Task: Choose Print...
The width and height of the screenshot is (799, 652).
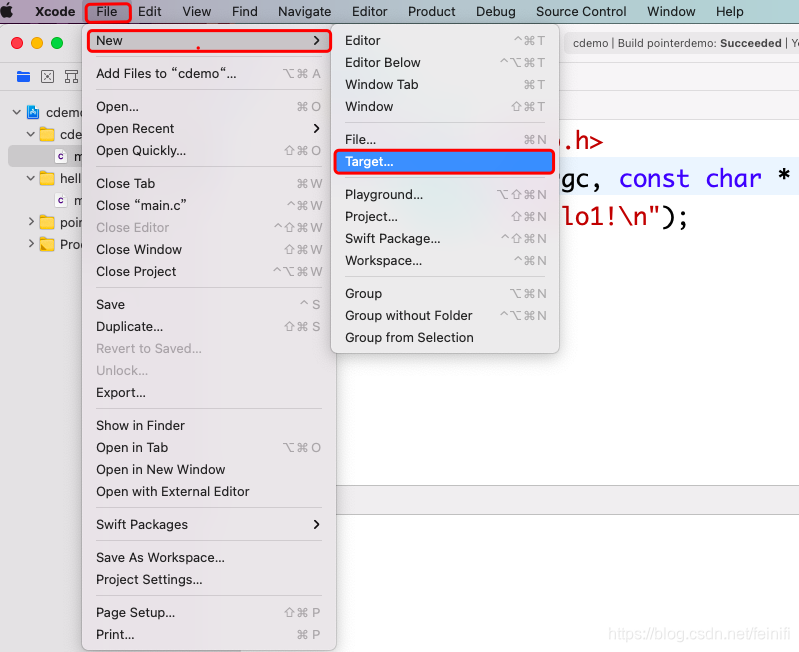Action: [x=209, y=635]
